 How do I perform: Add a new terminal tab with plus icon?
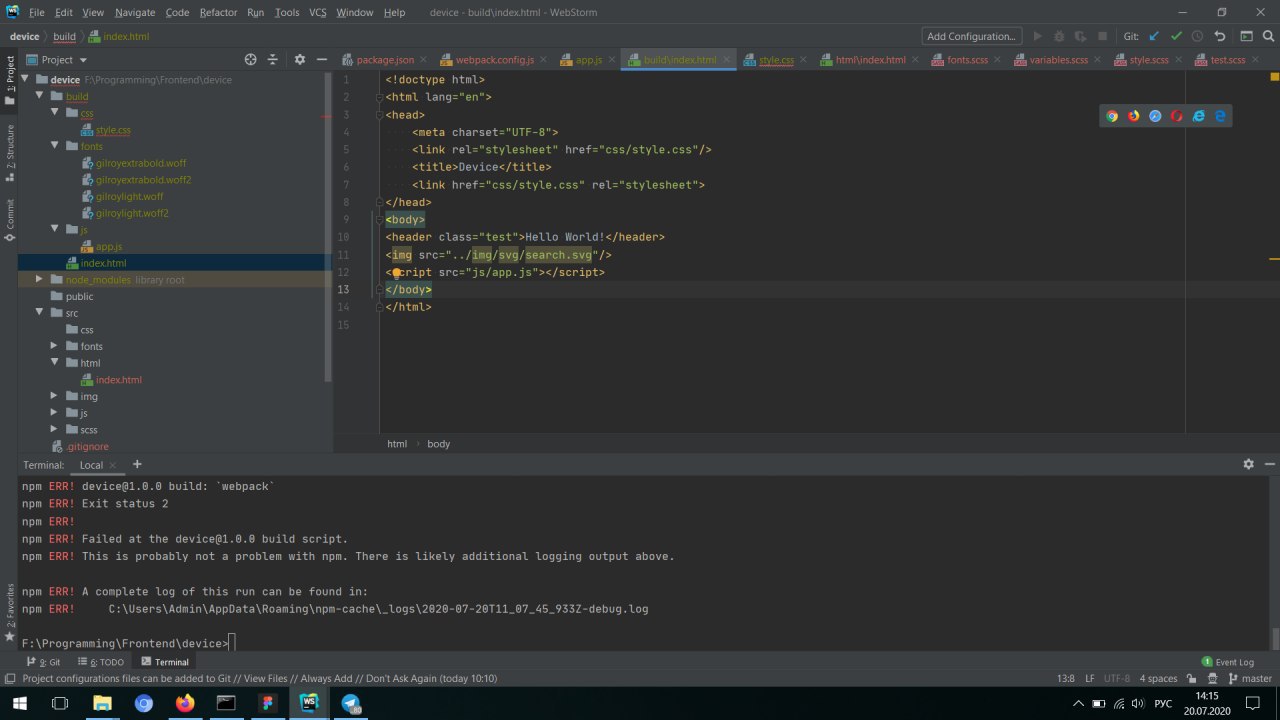tap(137, 464)
